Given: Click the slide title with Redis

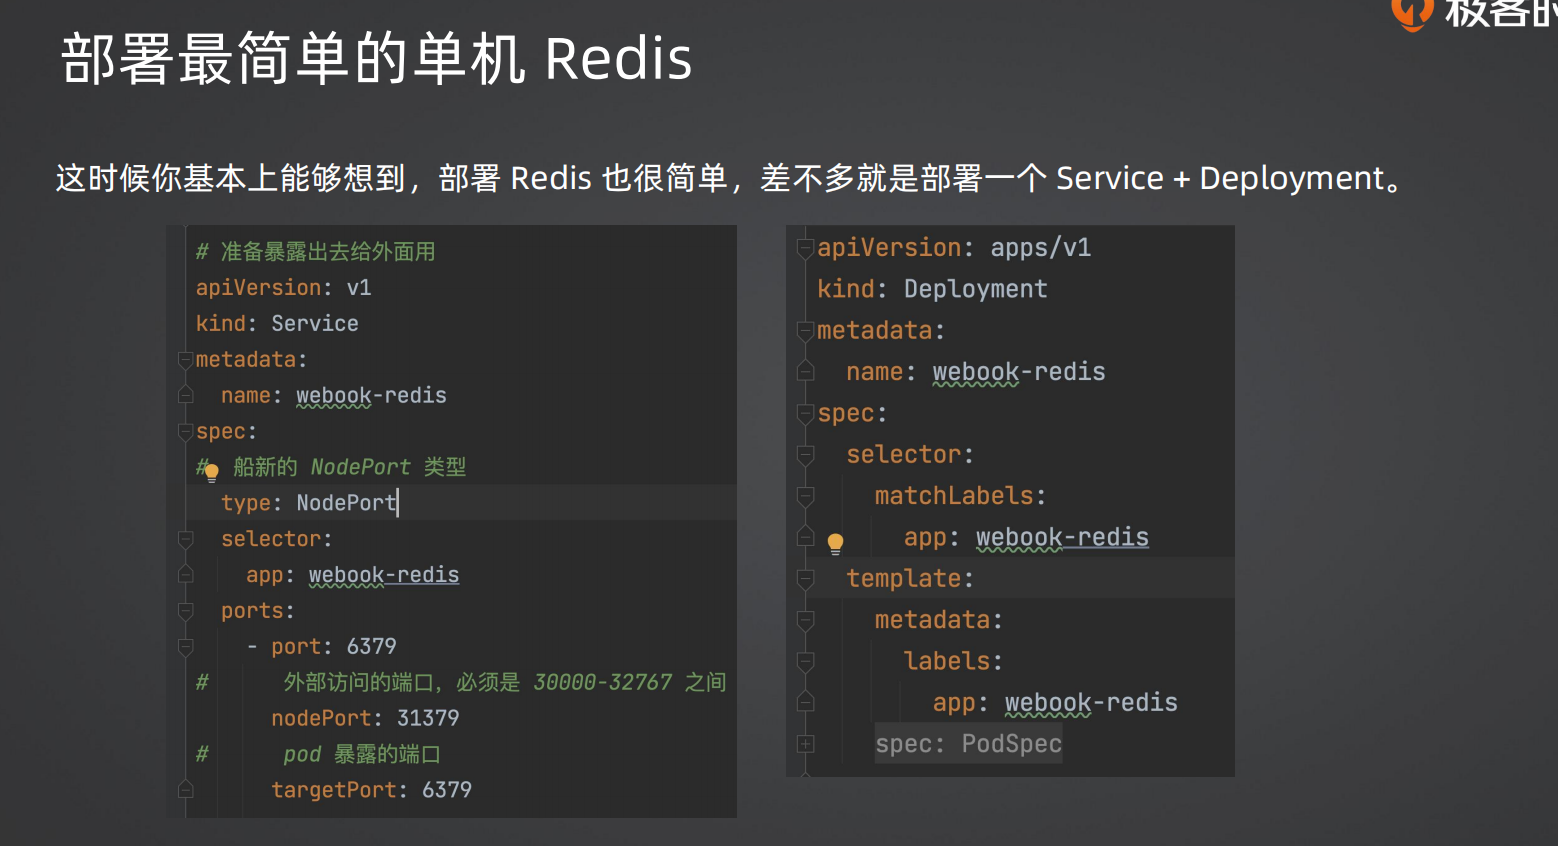Looking at the screenshot, I should tap(376, 58).
